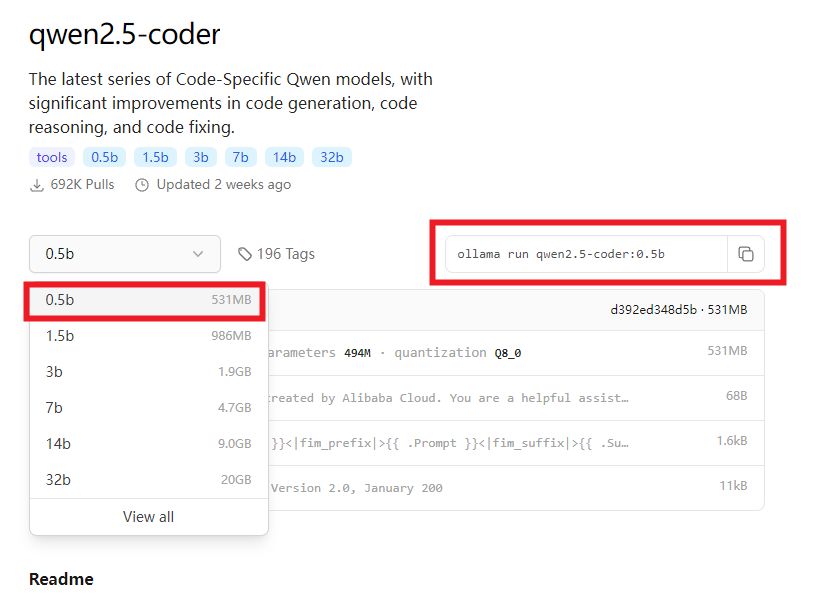
Task: Click the 0.5b blue tag badge
Action: (x=104, y=157)
